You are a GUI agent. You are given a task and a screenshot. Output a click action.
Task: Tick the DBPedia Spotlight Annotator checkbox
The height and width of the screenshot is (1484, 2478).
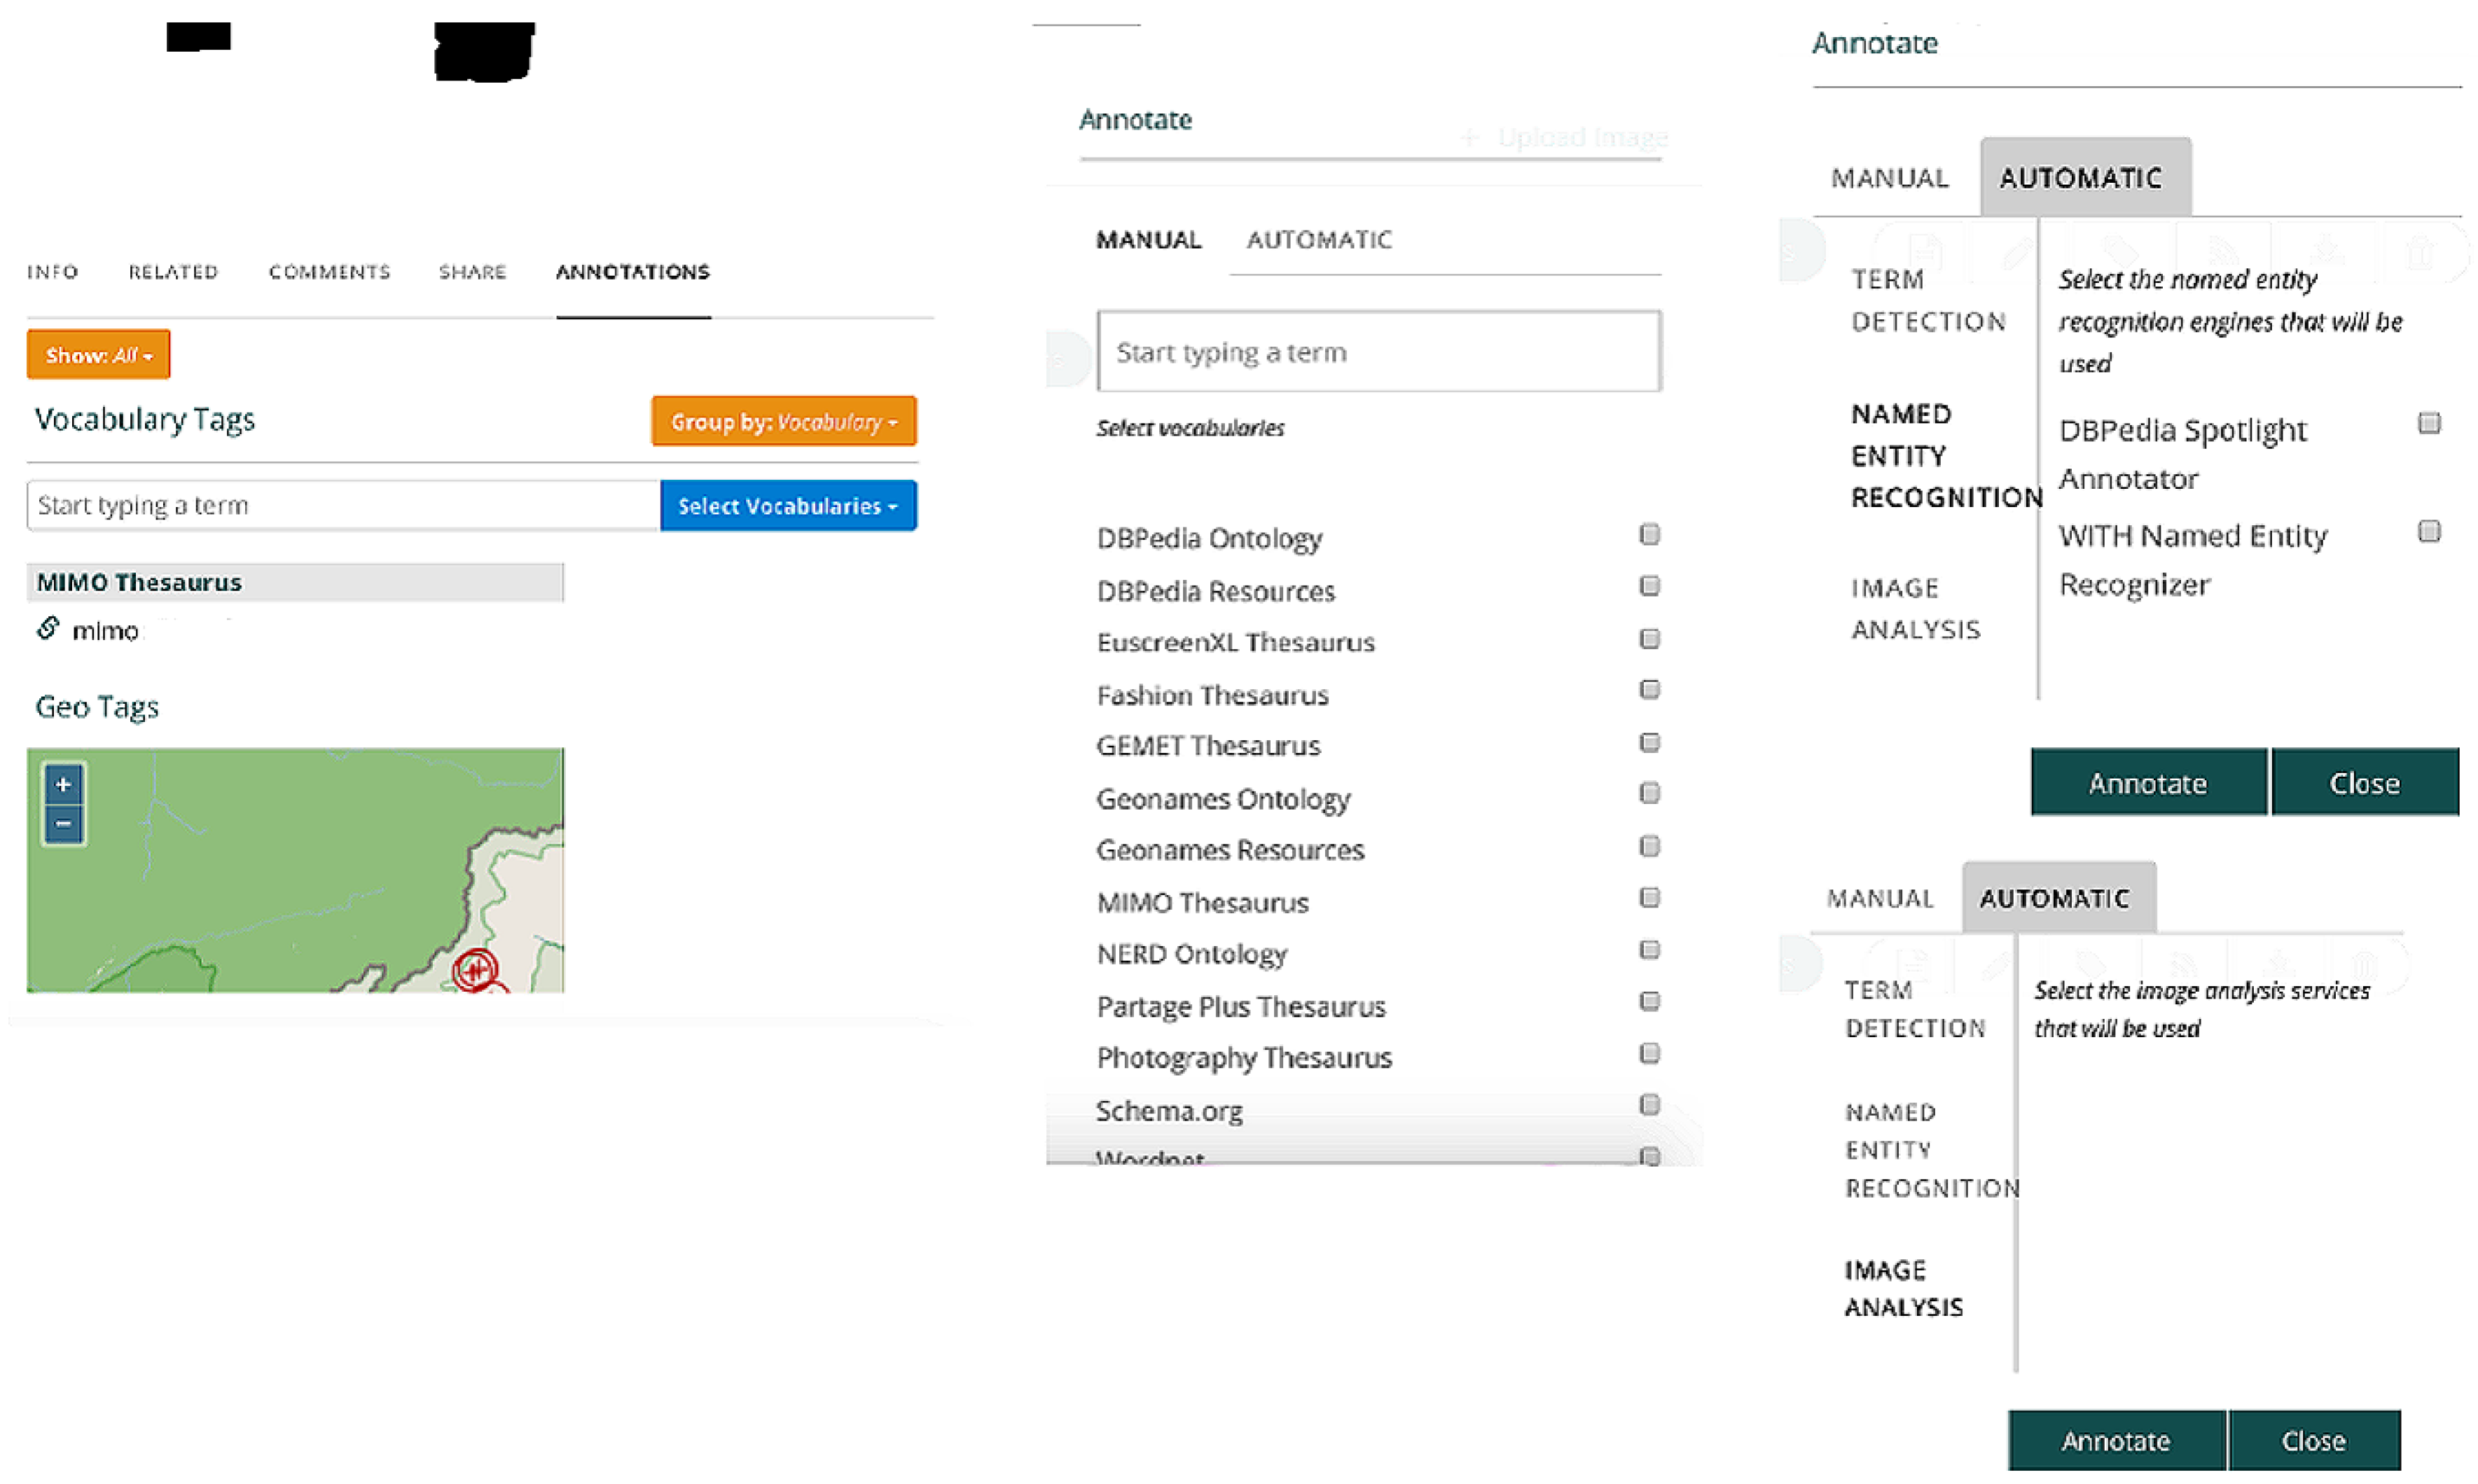2428,424
